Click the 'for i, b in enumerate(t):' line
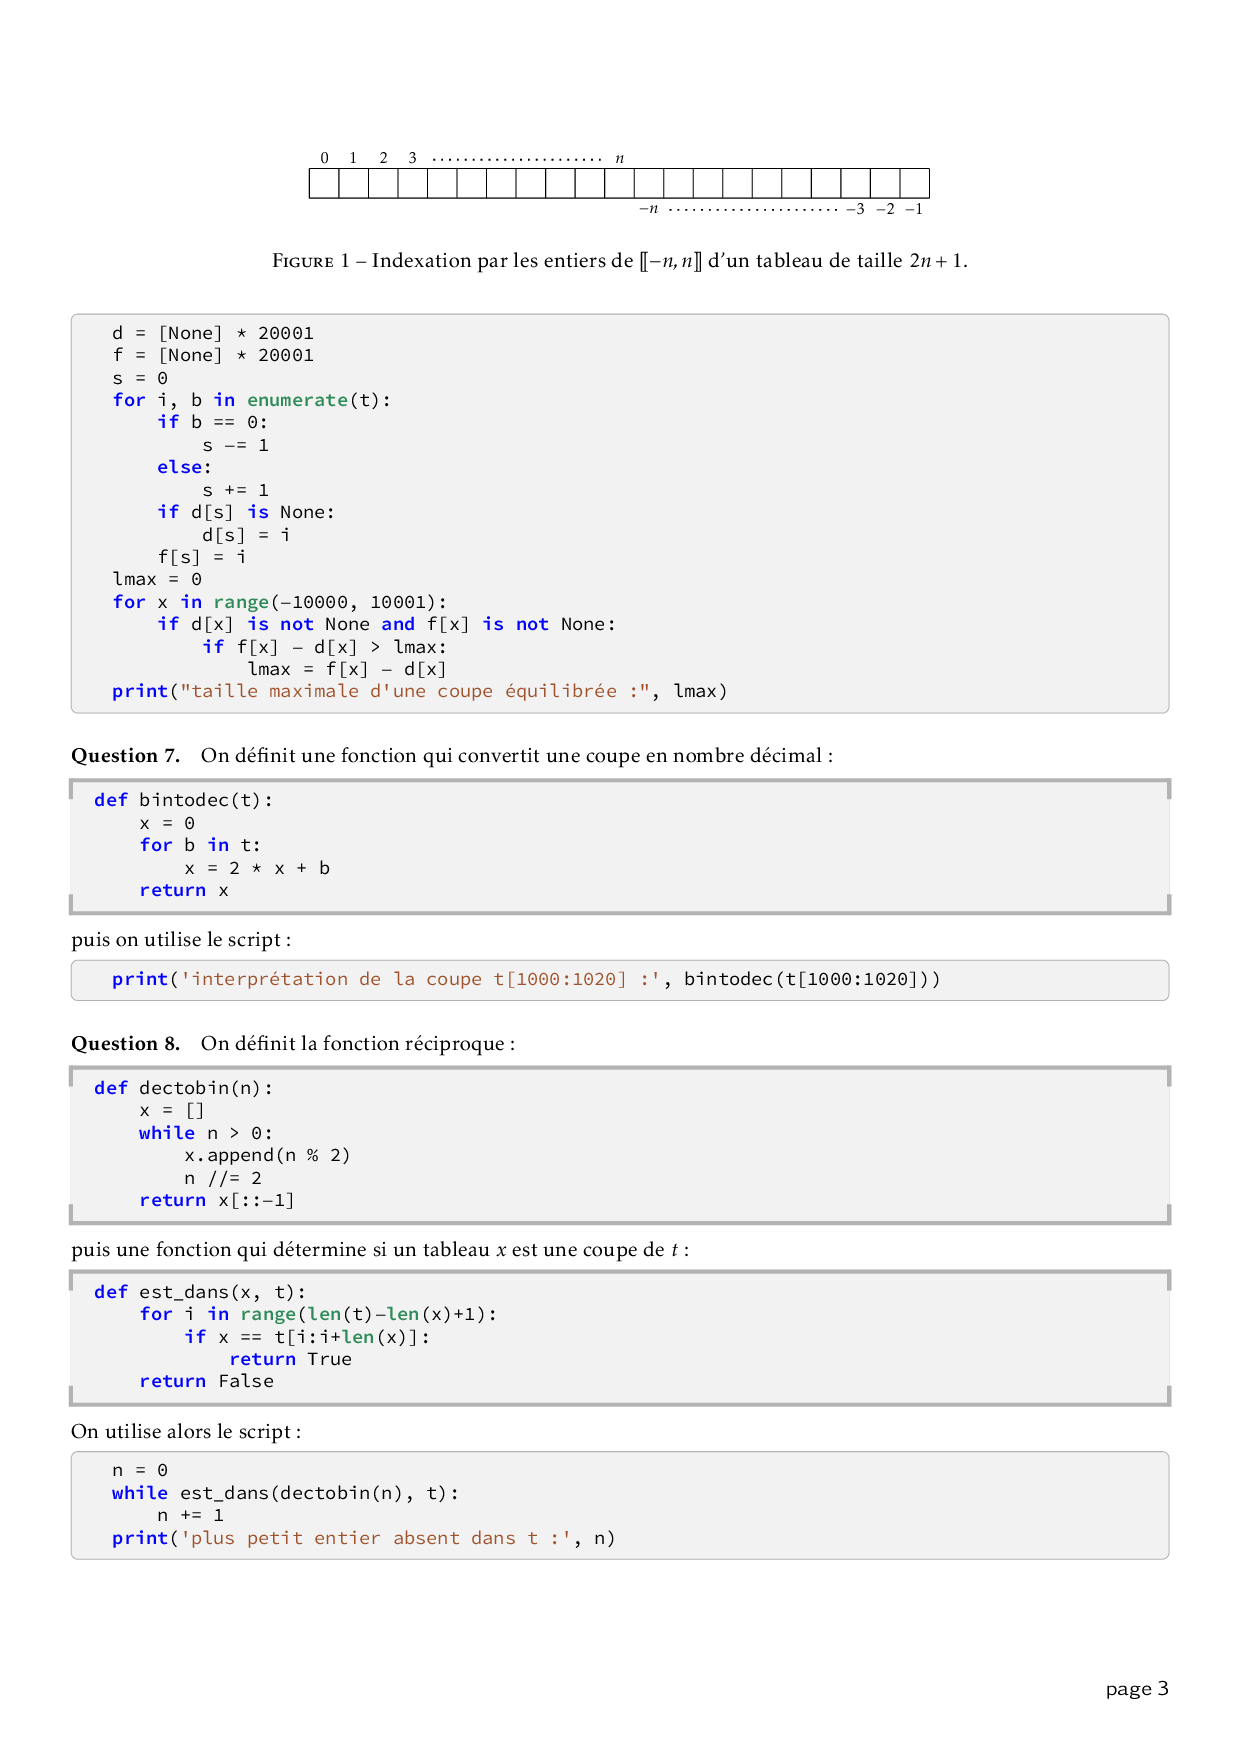 tap(251, 400)
